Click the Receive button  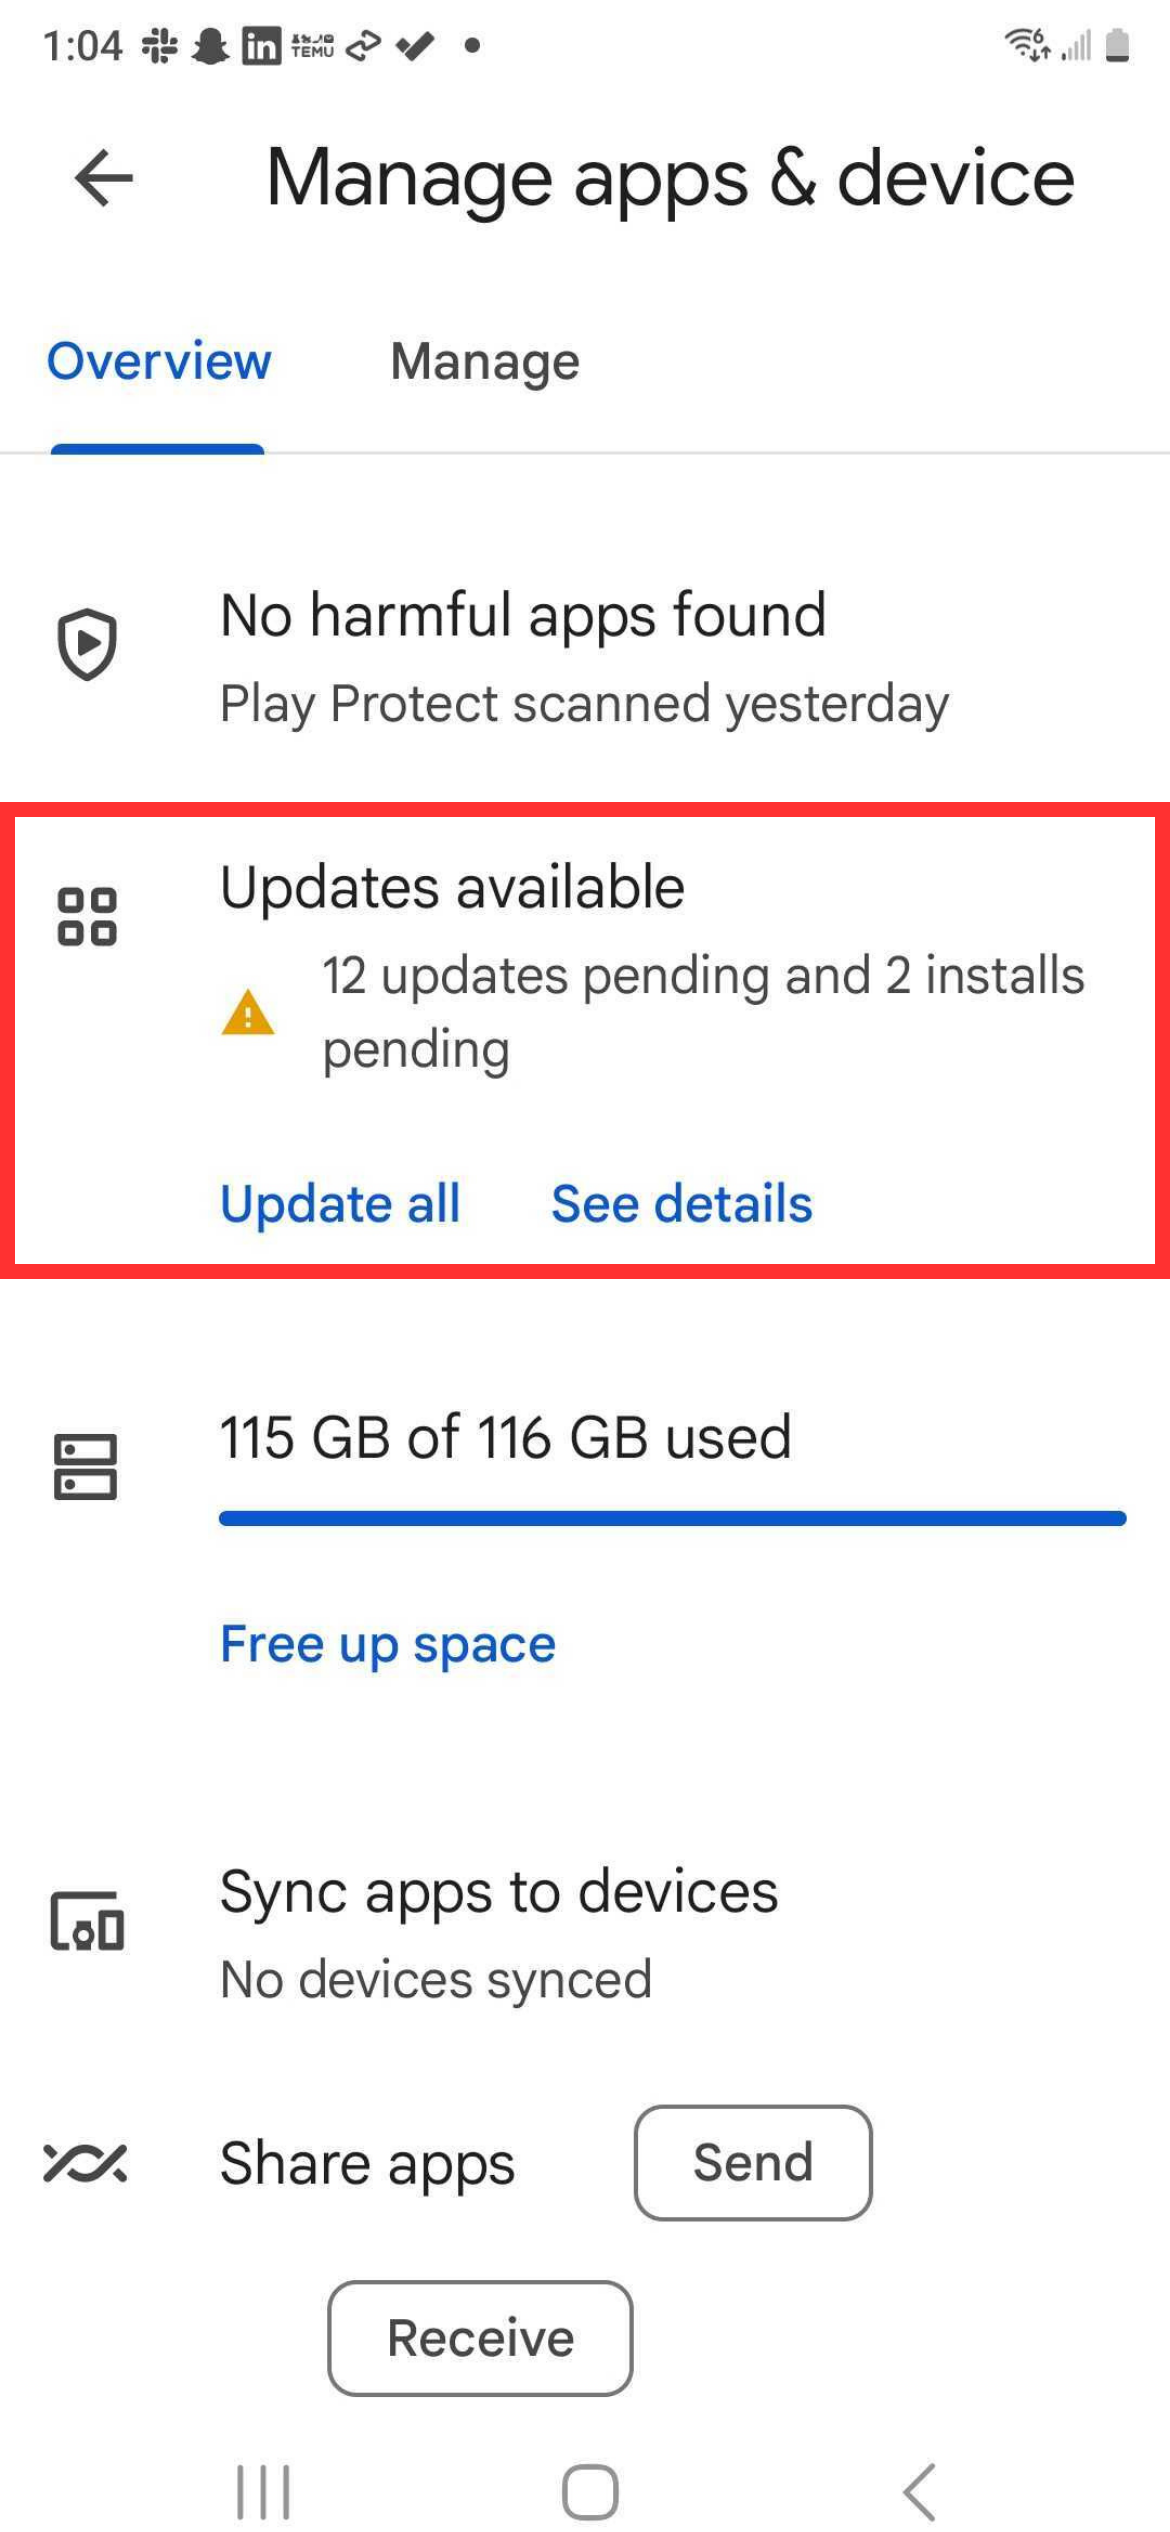480,2338
